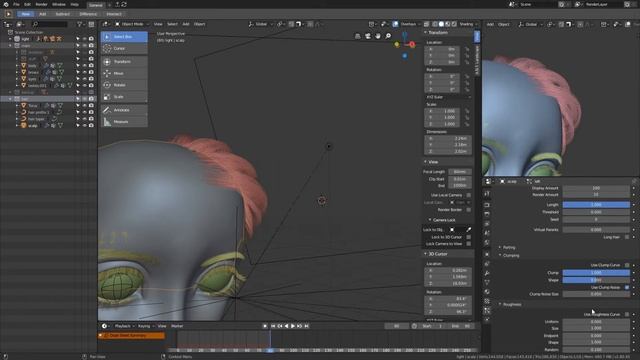Select the Scale tool
The image size is (640, 360).
click(124, 97)
